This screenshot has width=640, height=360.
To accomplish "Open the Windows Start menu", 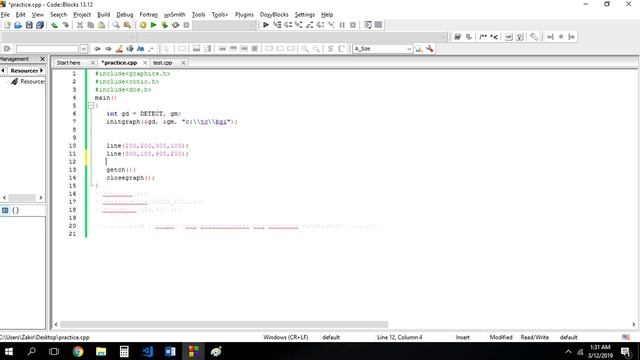I will 9,351.
